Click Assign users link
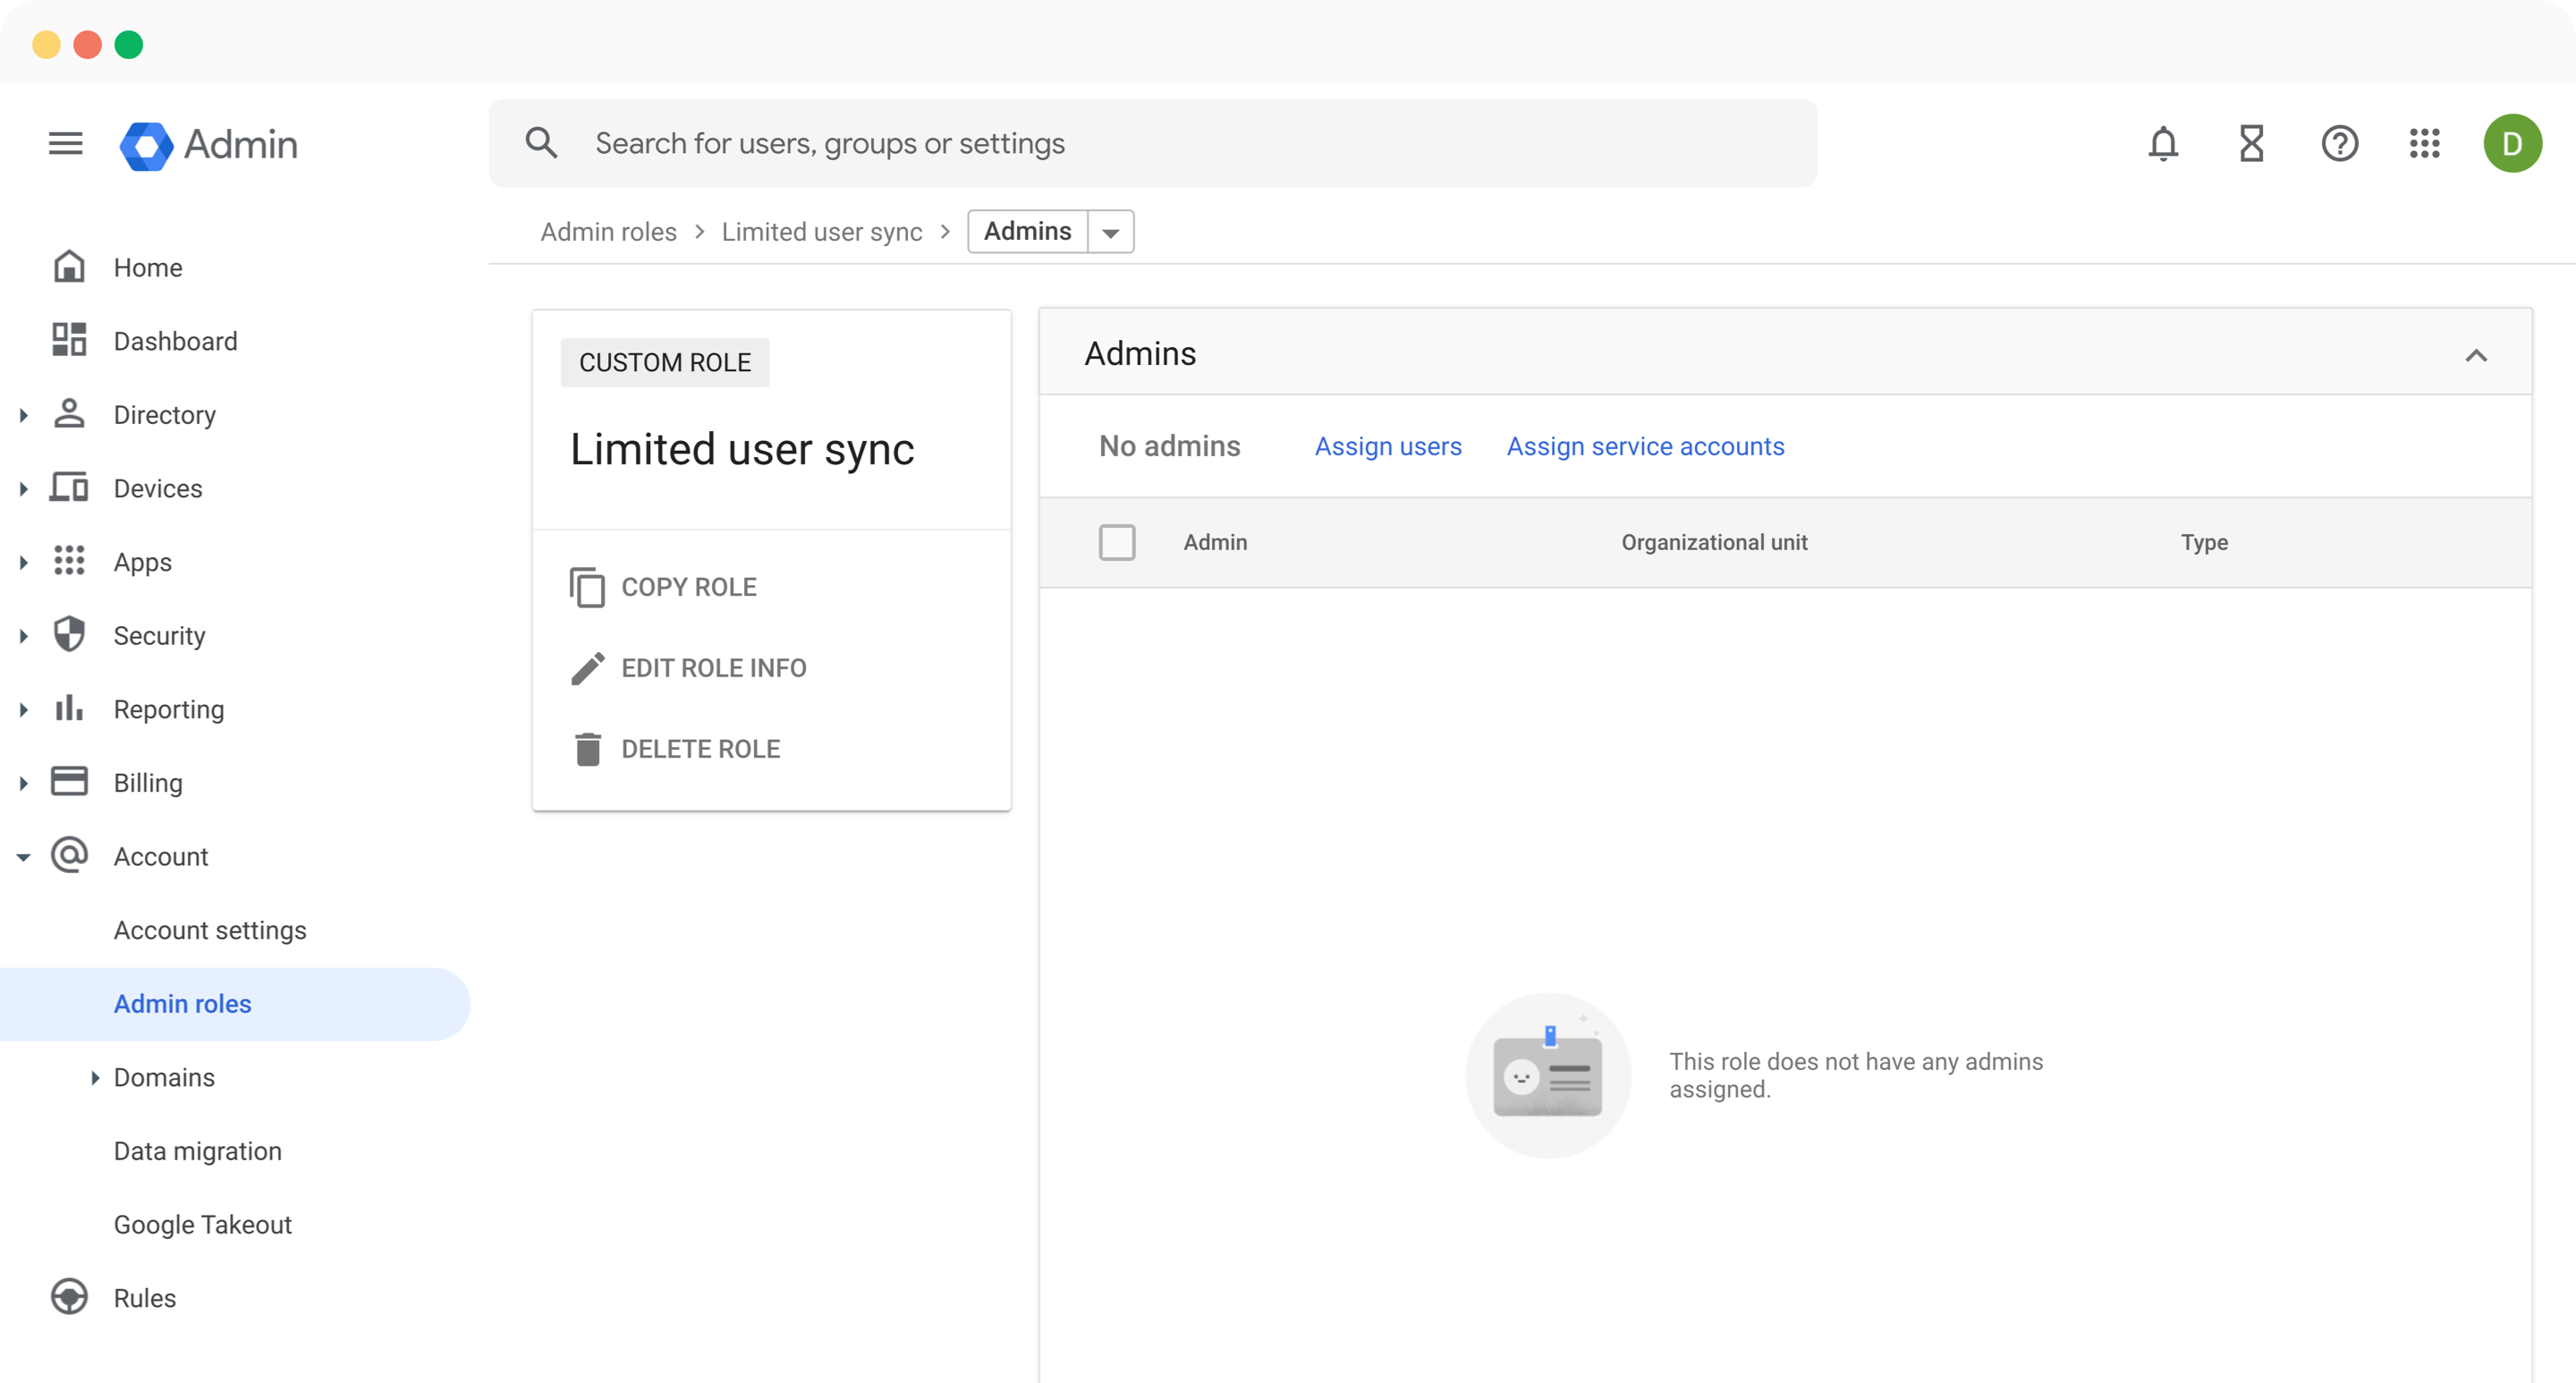 click(x=1388, y=446)
